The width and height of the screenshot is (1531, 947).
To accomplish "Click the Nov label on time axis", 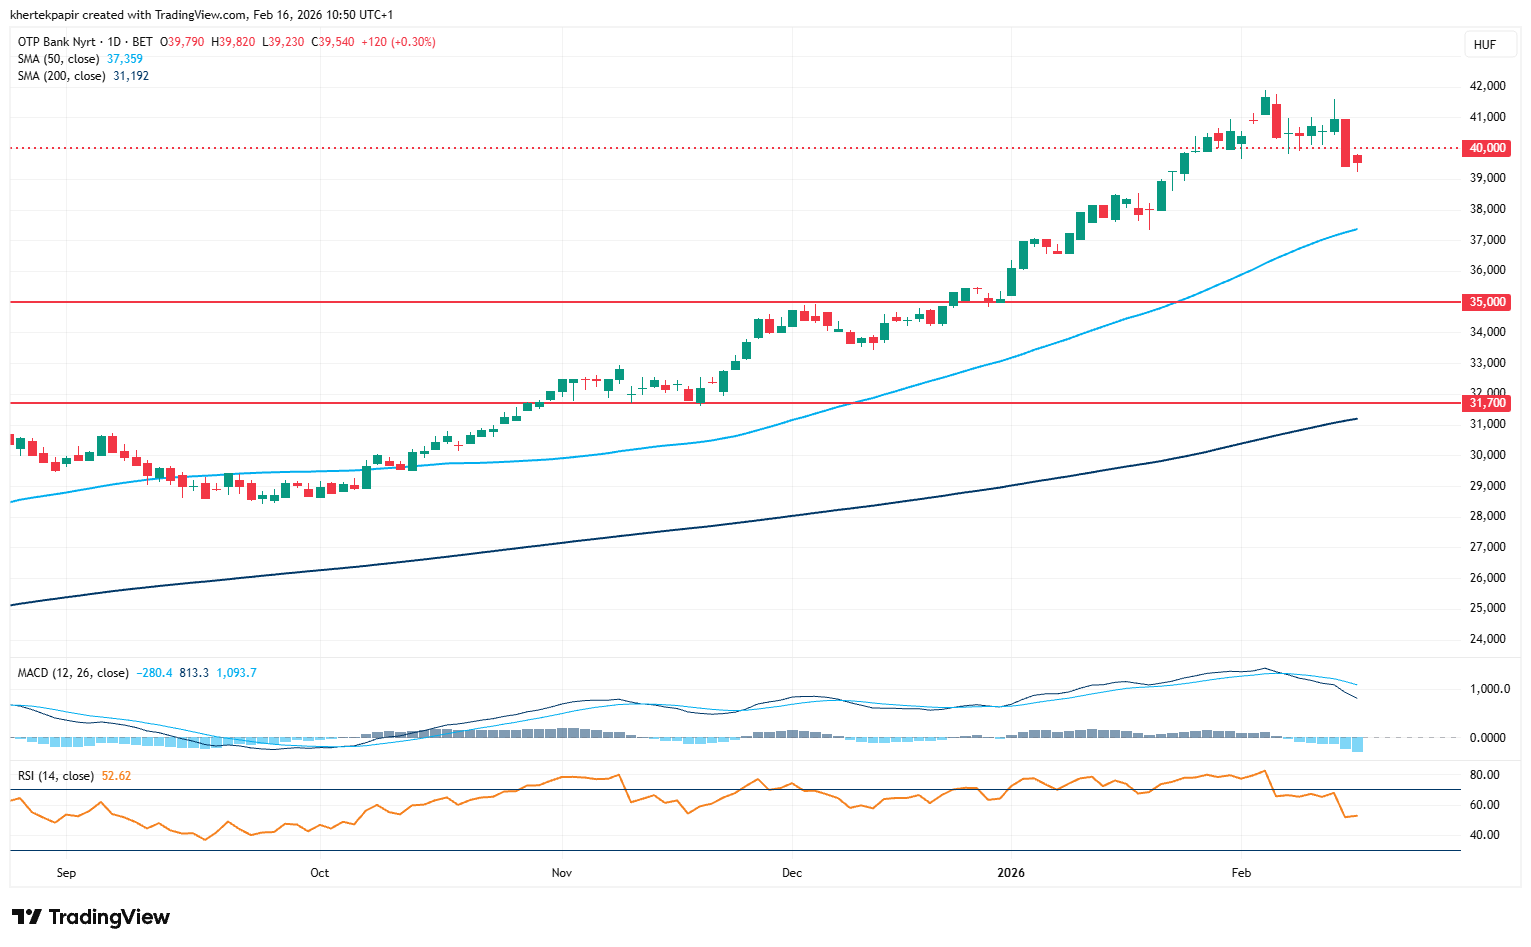I will coord(562,873).
